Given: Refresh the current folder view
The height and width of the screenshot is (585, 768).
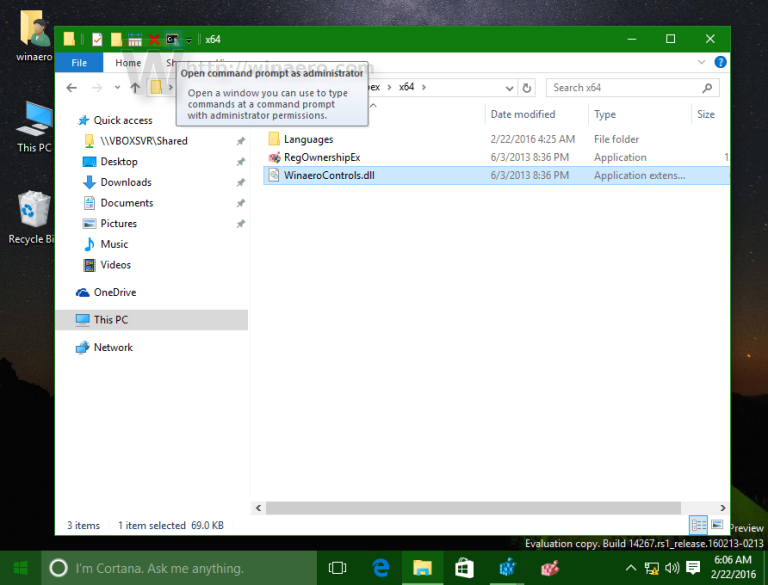Looking at the screenshot, I should pyautogui.click(x=527, y=88).
